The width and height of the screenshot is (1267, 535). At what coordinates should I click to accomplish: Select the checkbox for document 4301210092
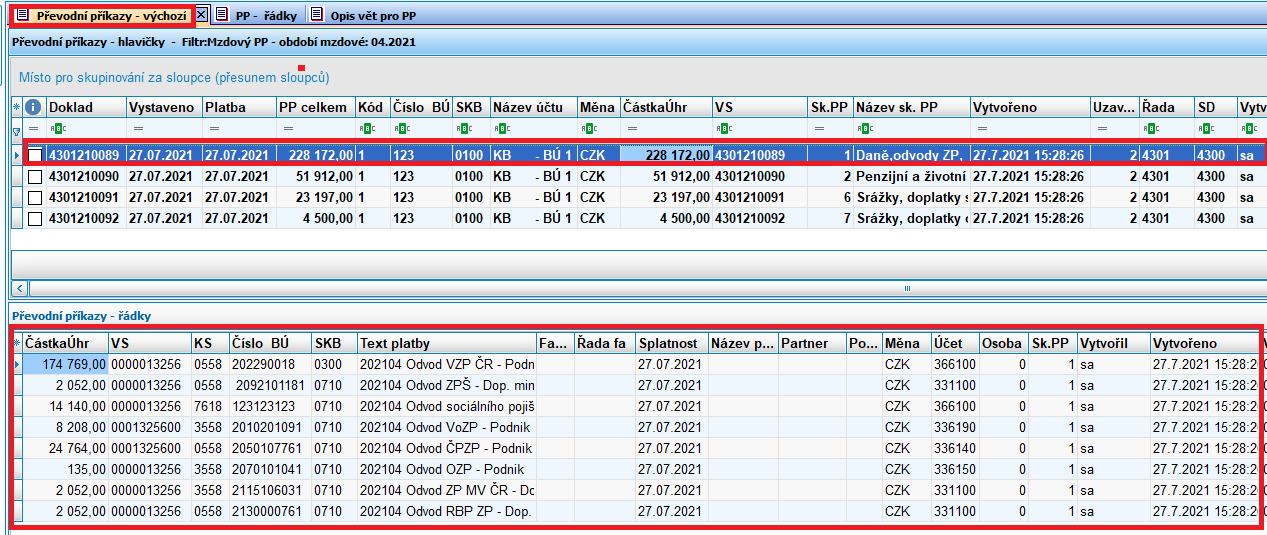tap(36, 218)
